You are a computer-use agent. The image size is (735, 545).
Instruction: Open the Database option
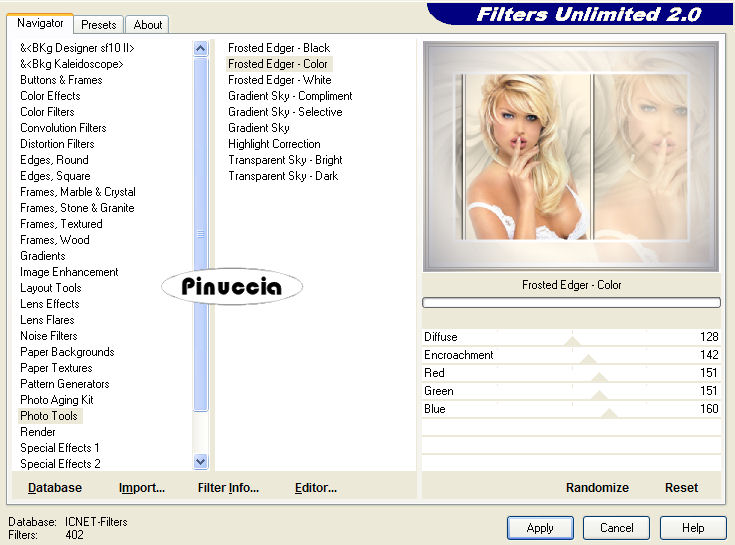[55, 488]
